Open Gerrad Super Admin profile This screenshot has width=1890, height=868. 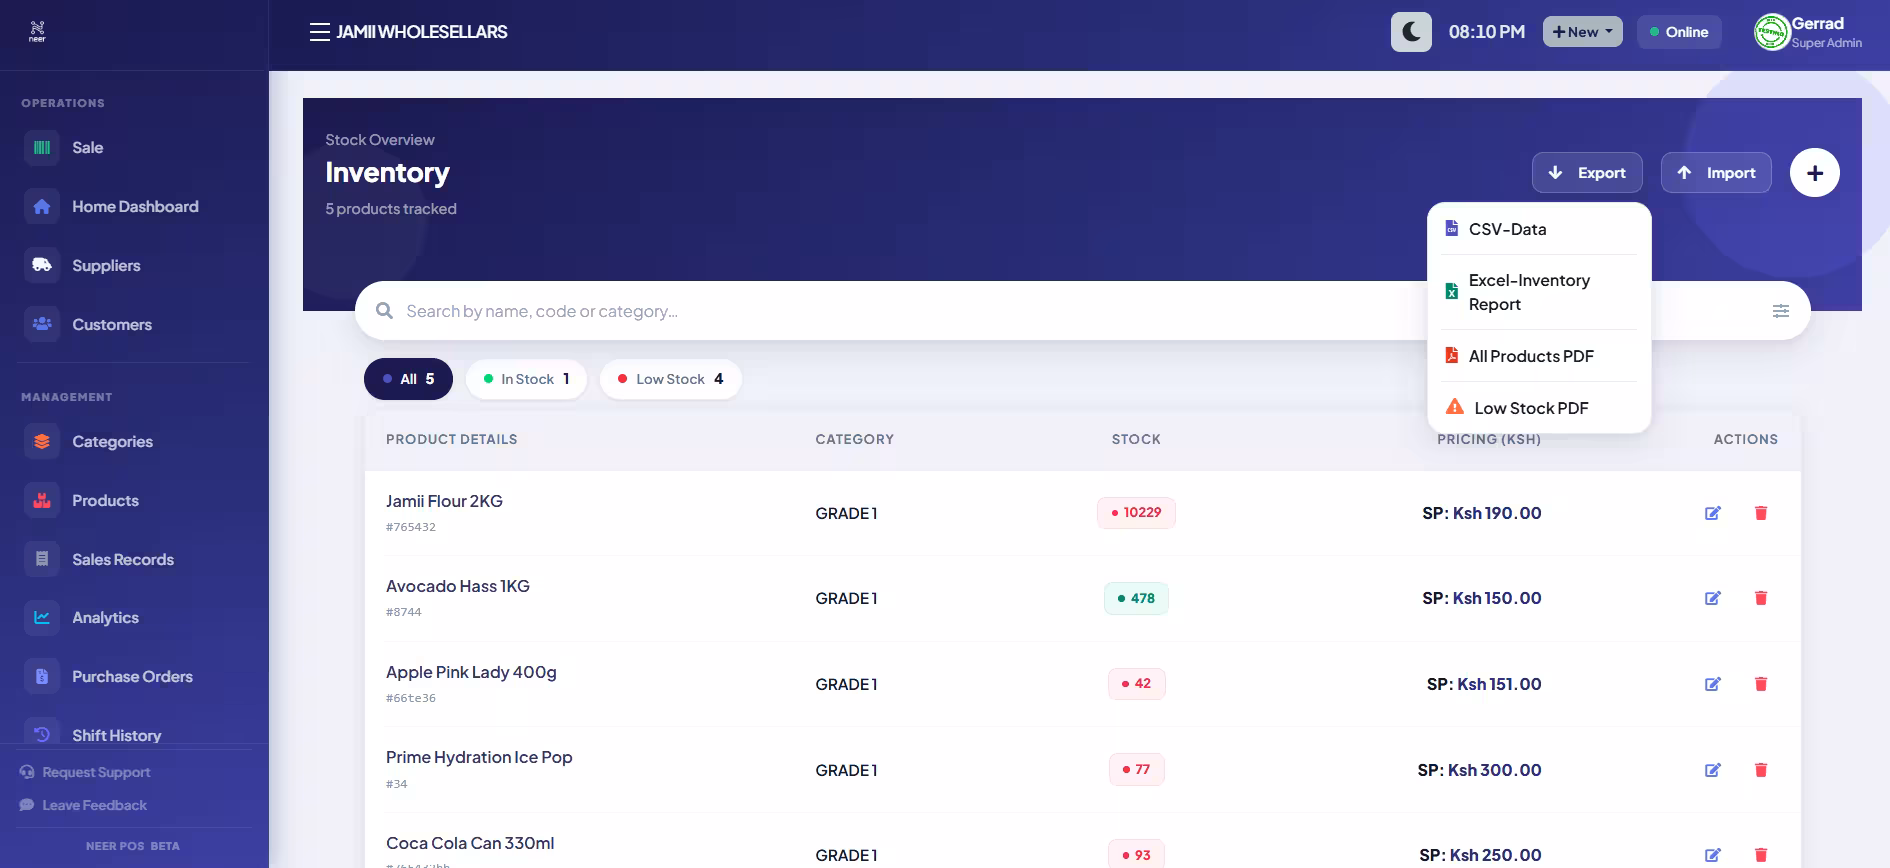point(1809,32)
